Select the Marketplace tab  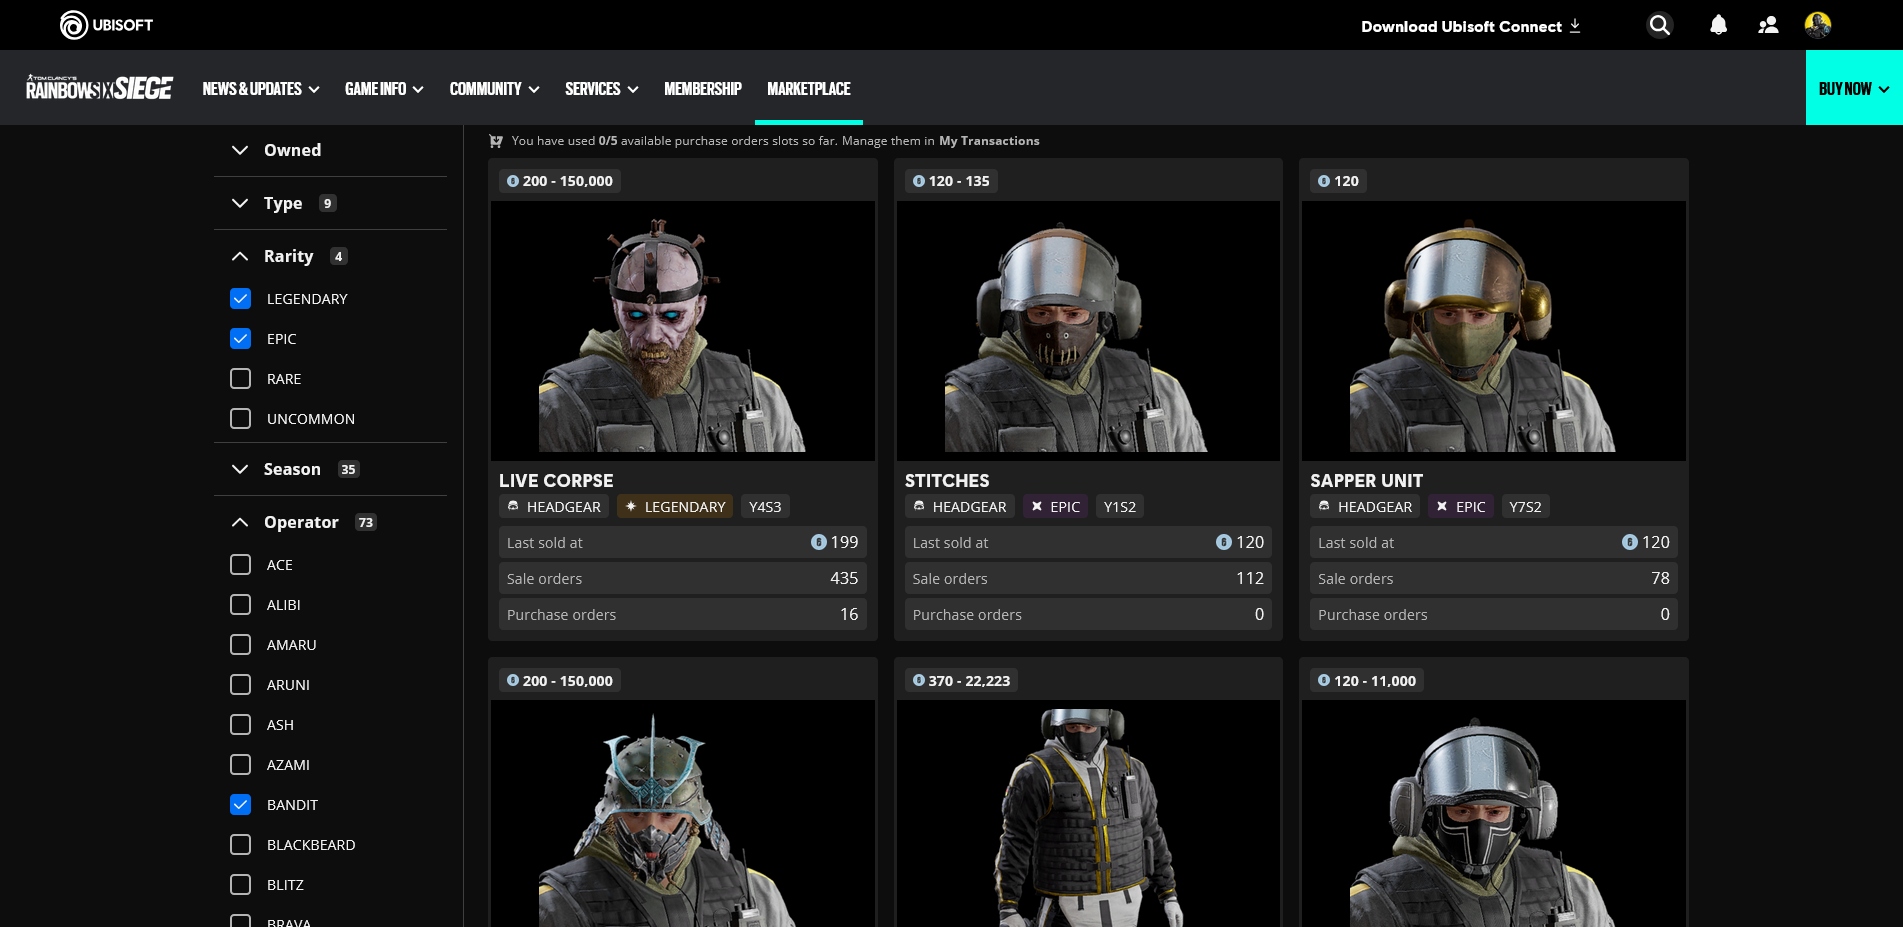[x=809, y=89]
